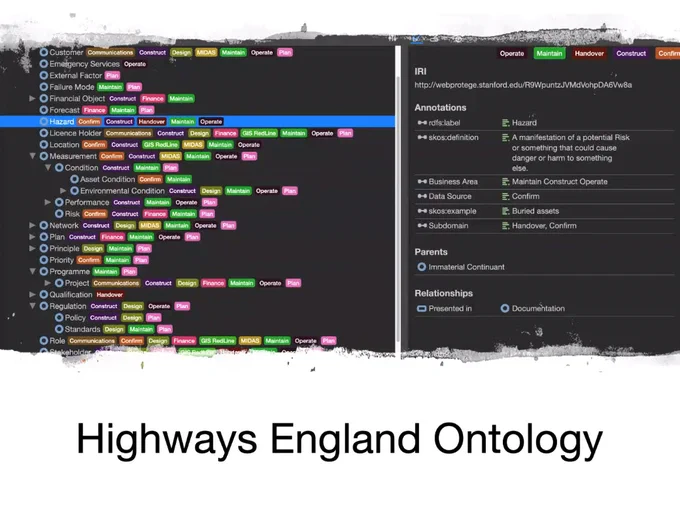Click the class icon for Forecast
Viewport: 680px width, 507px height.
[x=44, y=110]
